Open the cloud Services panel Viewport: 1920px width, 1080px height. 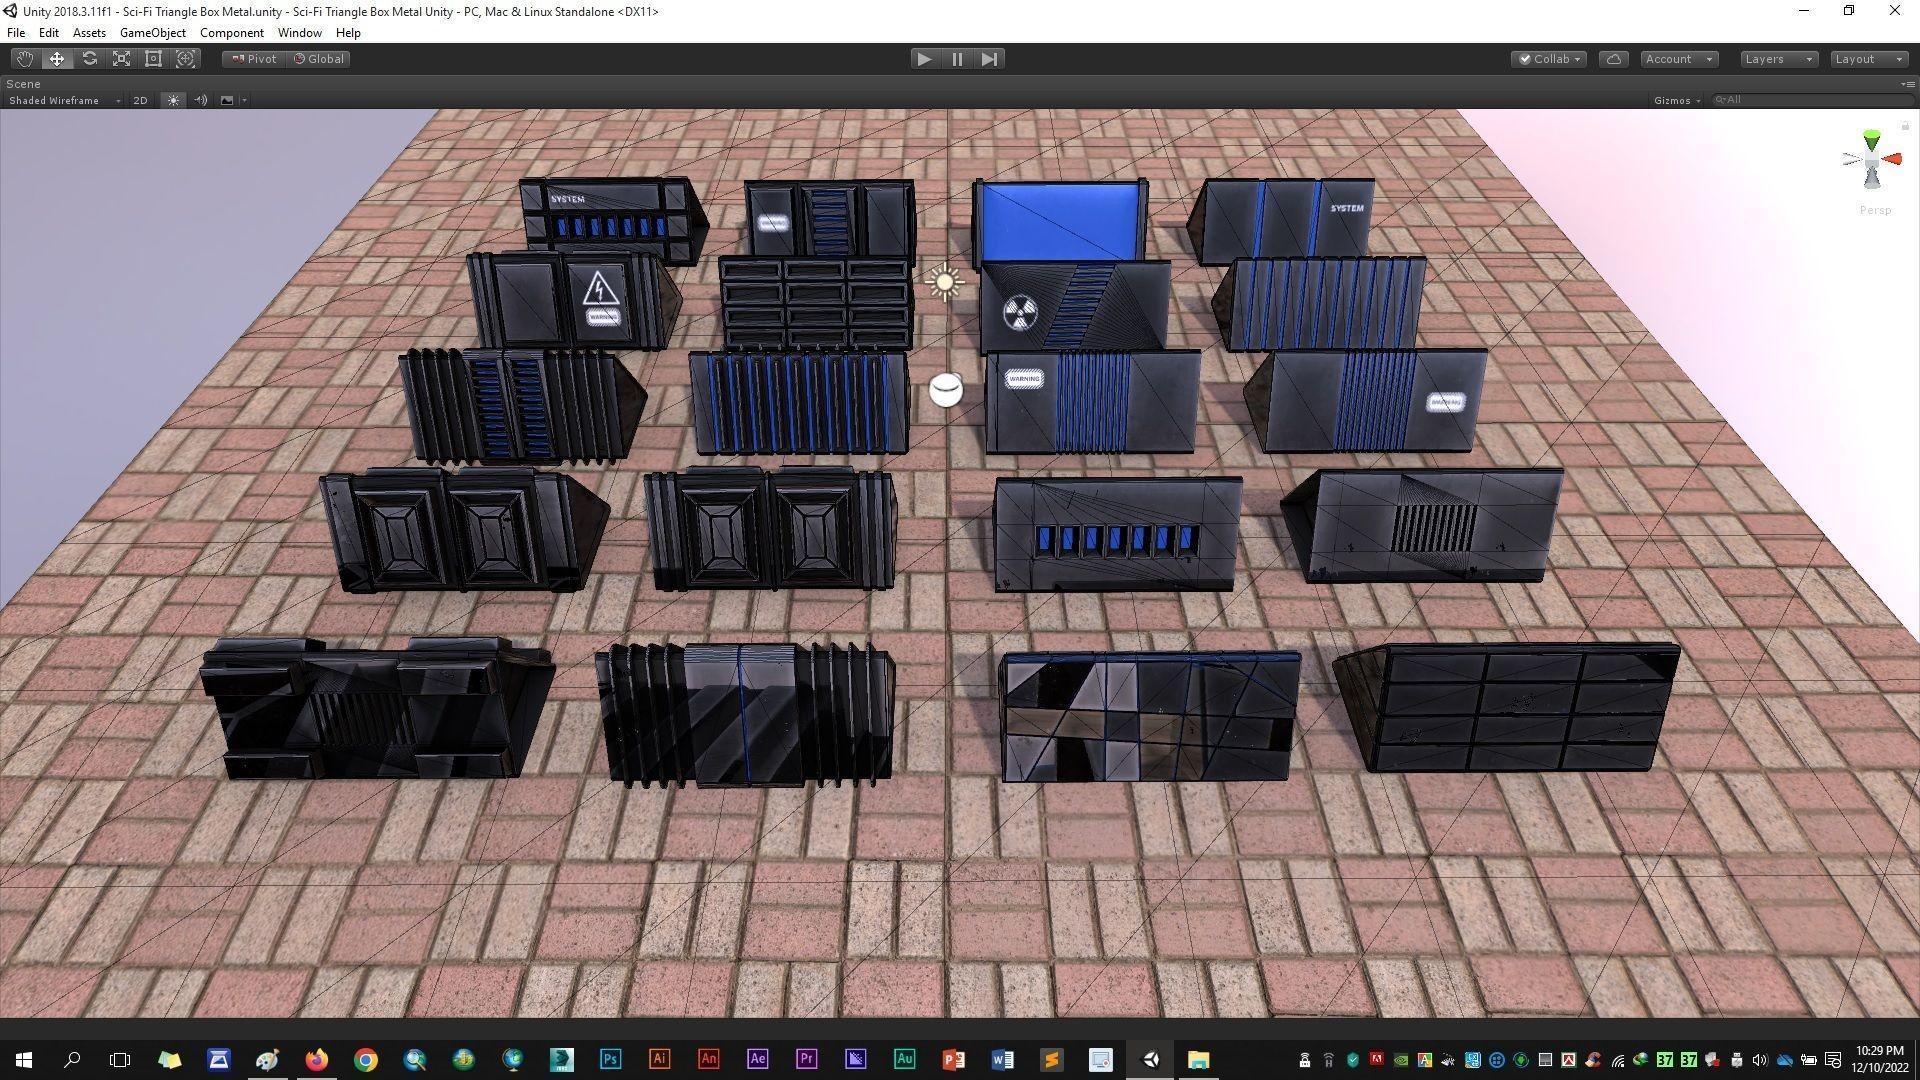1613,59
